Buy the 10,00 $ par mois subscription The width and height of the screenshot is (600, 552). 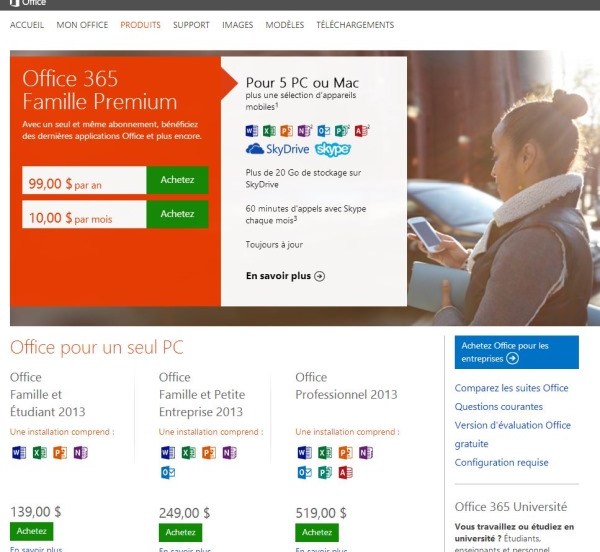[x=177, y=214]
